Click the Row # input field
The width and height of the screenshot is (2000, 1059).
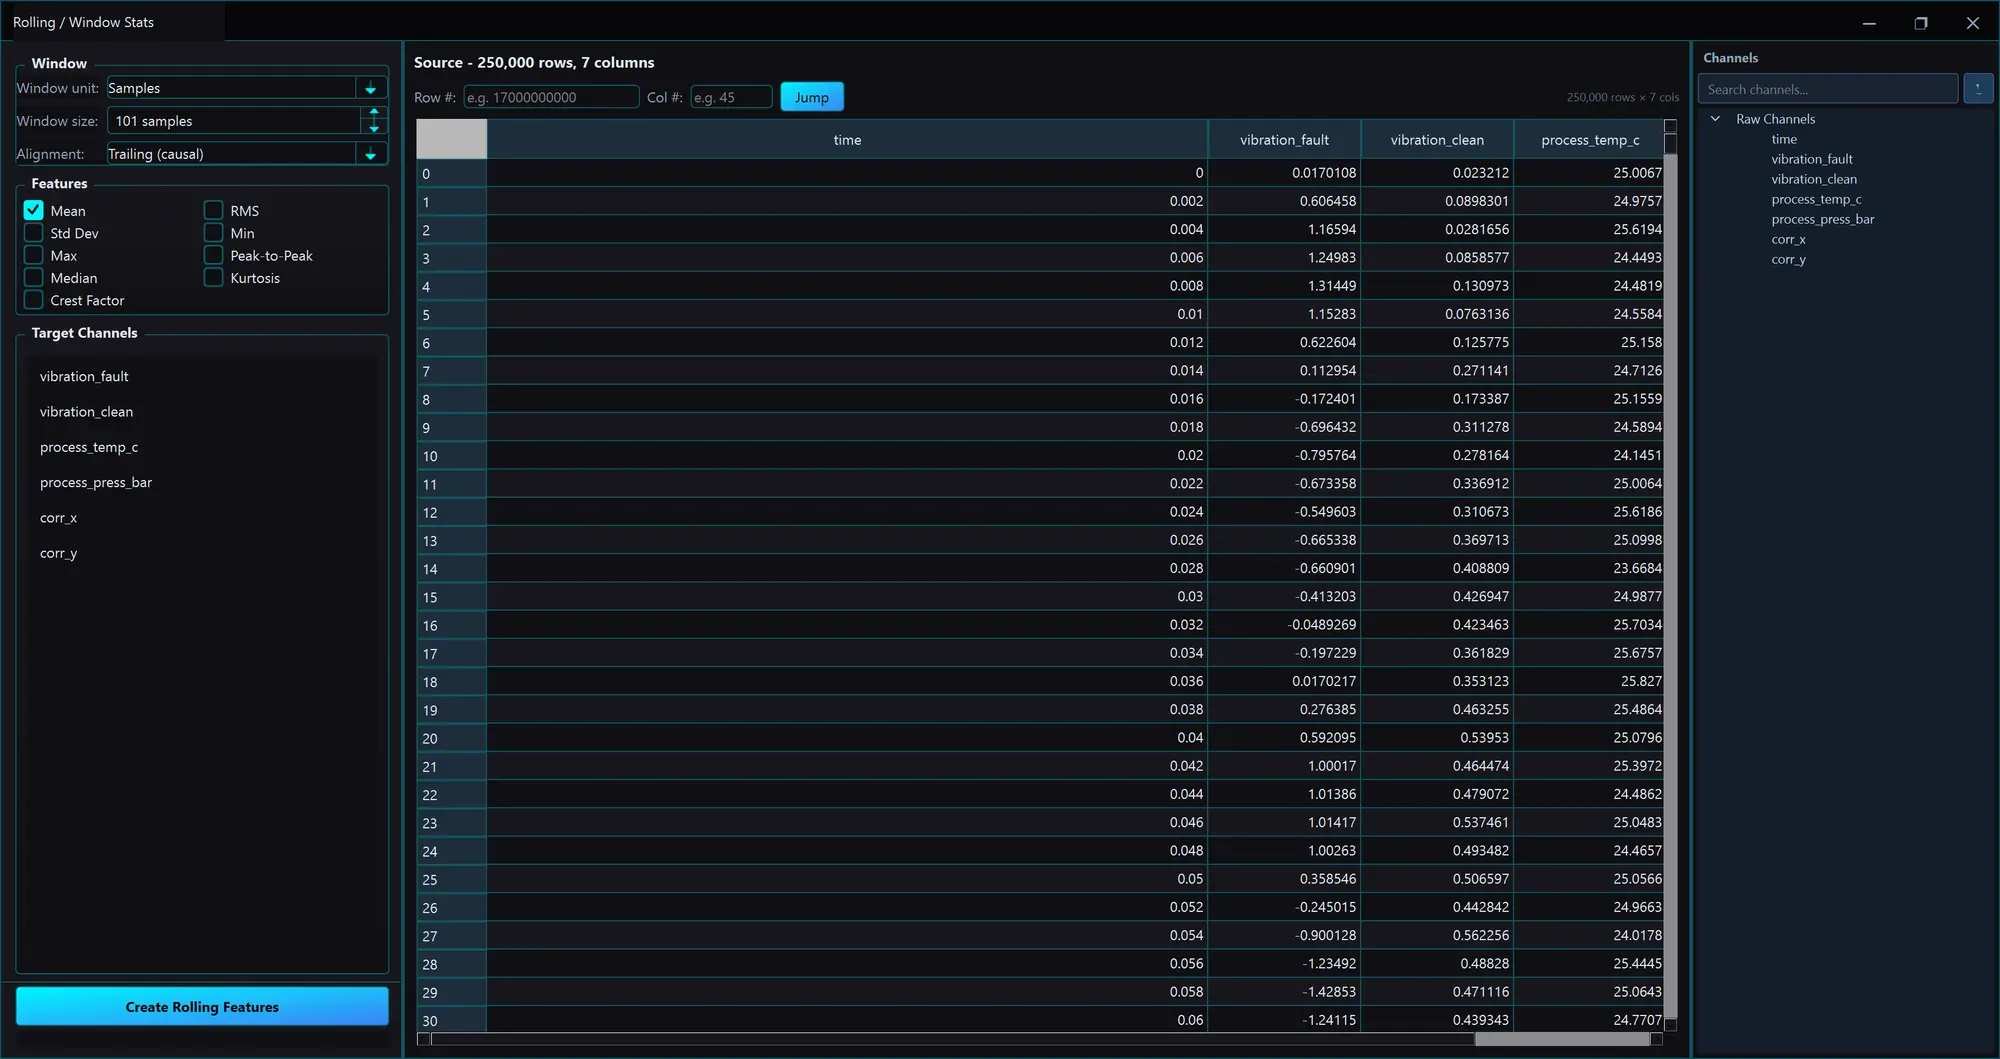(551, 97)
